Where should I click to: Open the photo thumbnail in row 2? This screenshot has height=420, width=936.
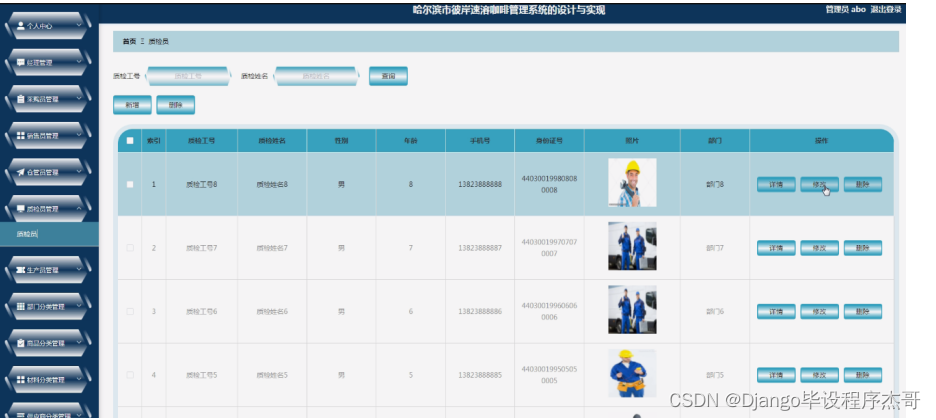click(632, 246)
